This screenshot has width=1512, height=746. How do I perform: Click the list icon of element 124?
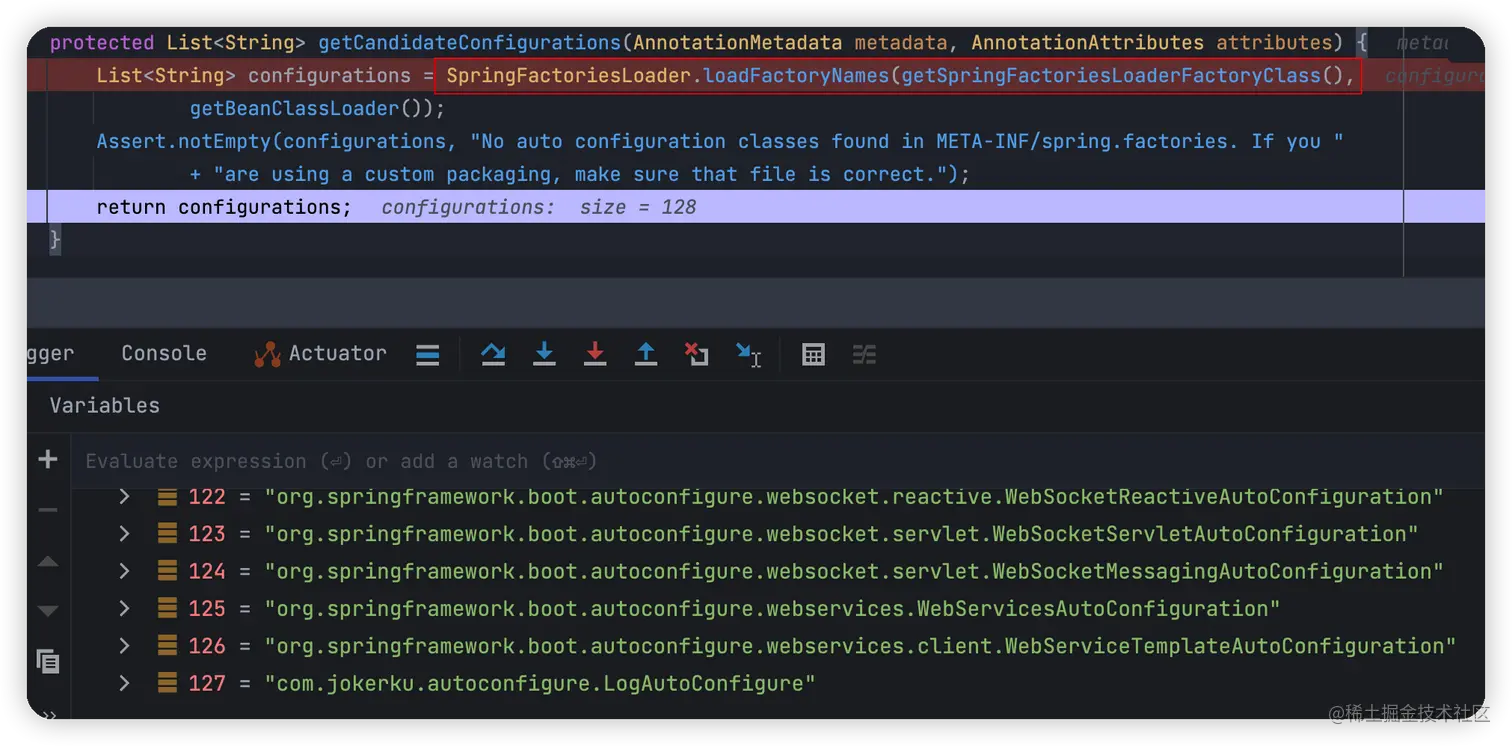[x=167, y=572]
